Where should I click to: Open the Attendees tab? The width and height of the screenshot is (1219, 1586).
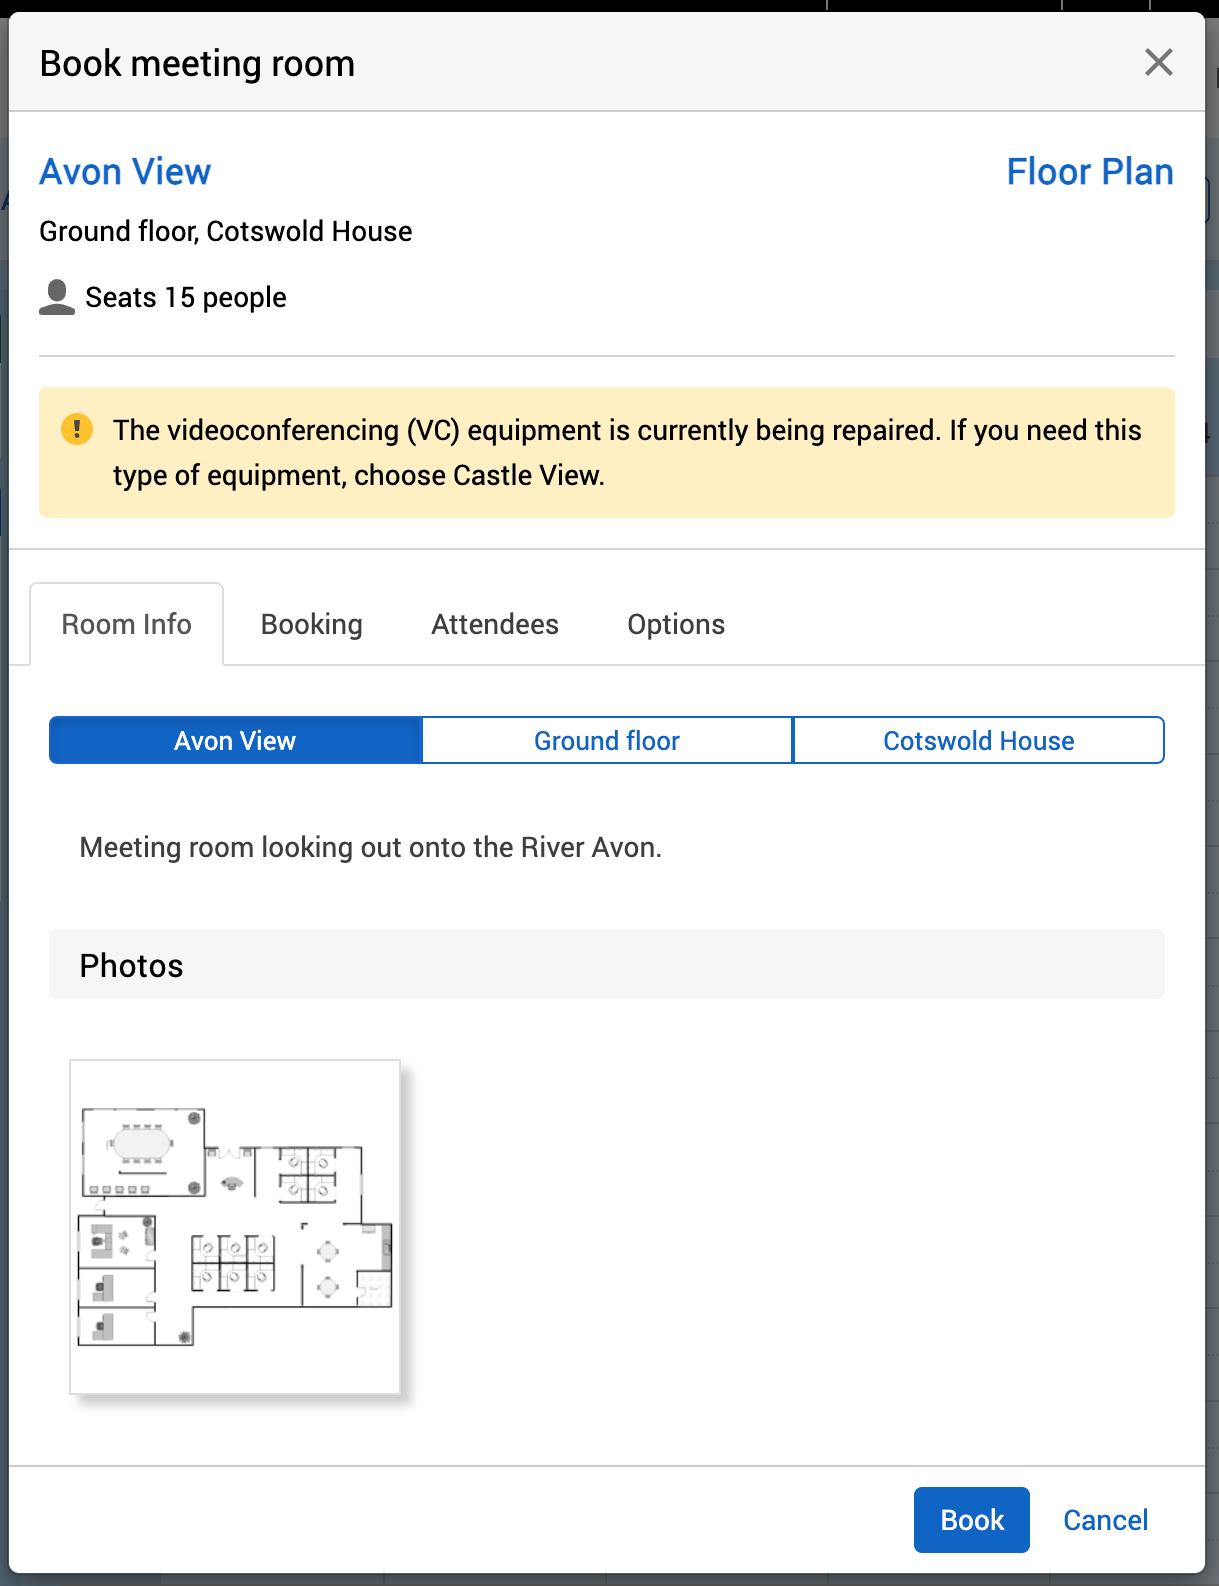(x=495, y=625)
